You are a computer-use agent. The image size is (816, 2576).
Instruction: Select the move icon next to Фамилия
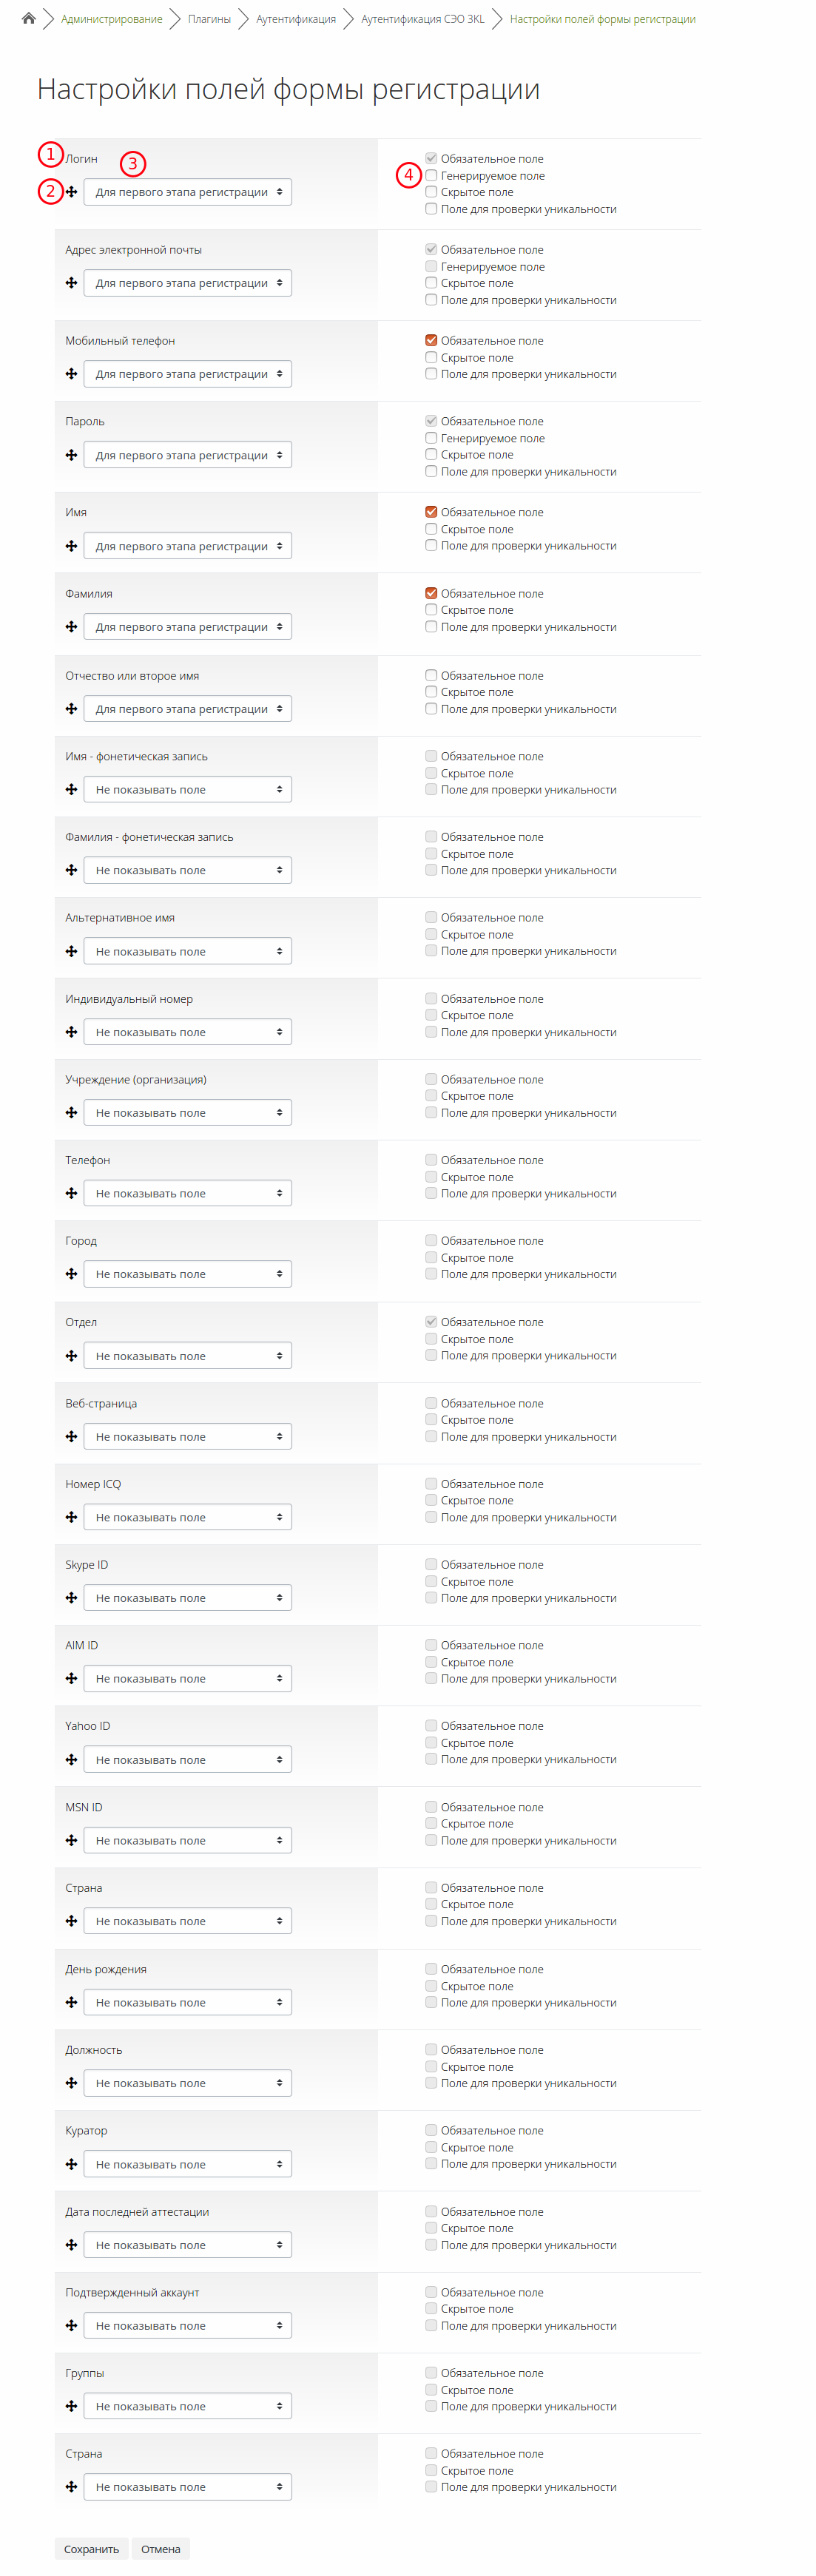pos(72,627)
